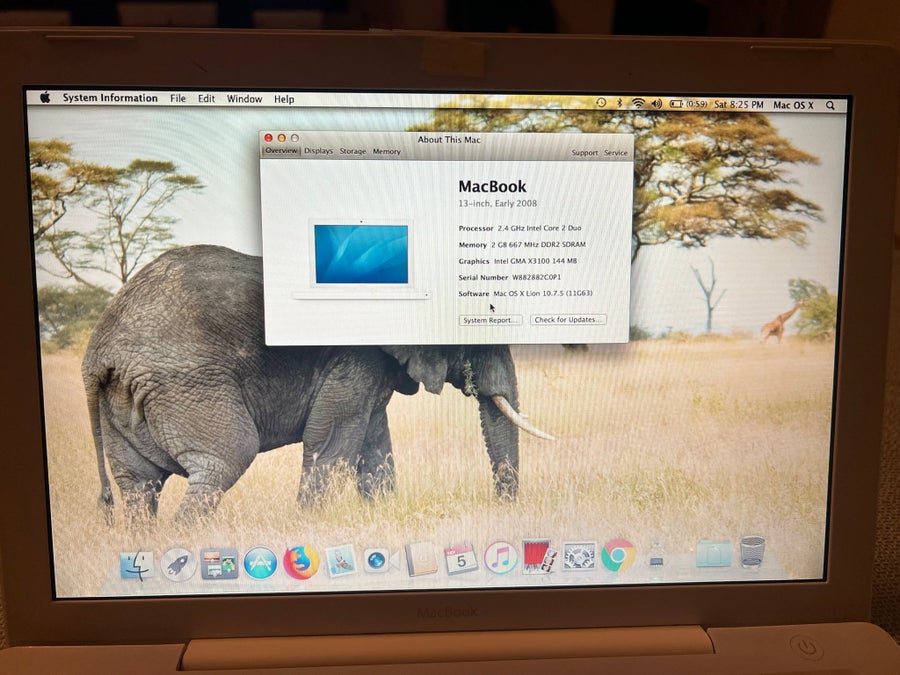The height and width of the screenshot is (675, 900).
Task: Open the File menu
Action: pyautogui.click(x=178, y=98)
